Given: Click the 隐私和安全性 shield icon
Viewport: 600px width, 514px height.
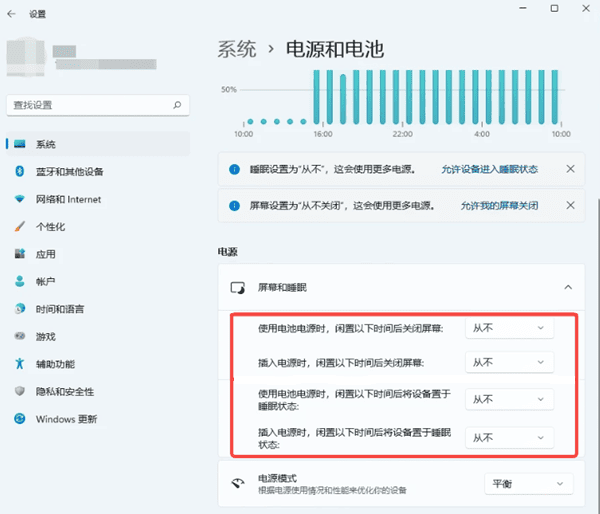Looking at the screenshot, I should [x=20, y=391].
